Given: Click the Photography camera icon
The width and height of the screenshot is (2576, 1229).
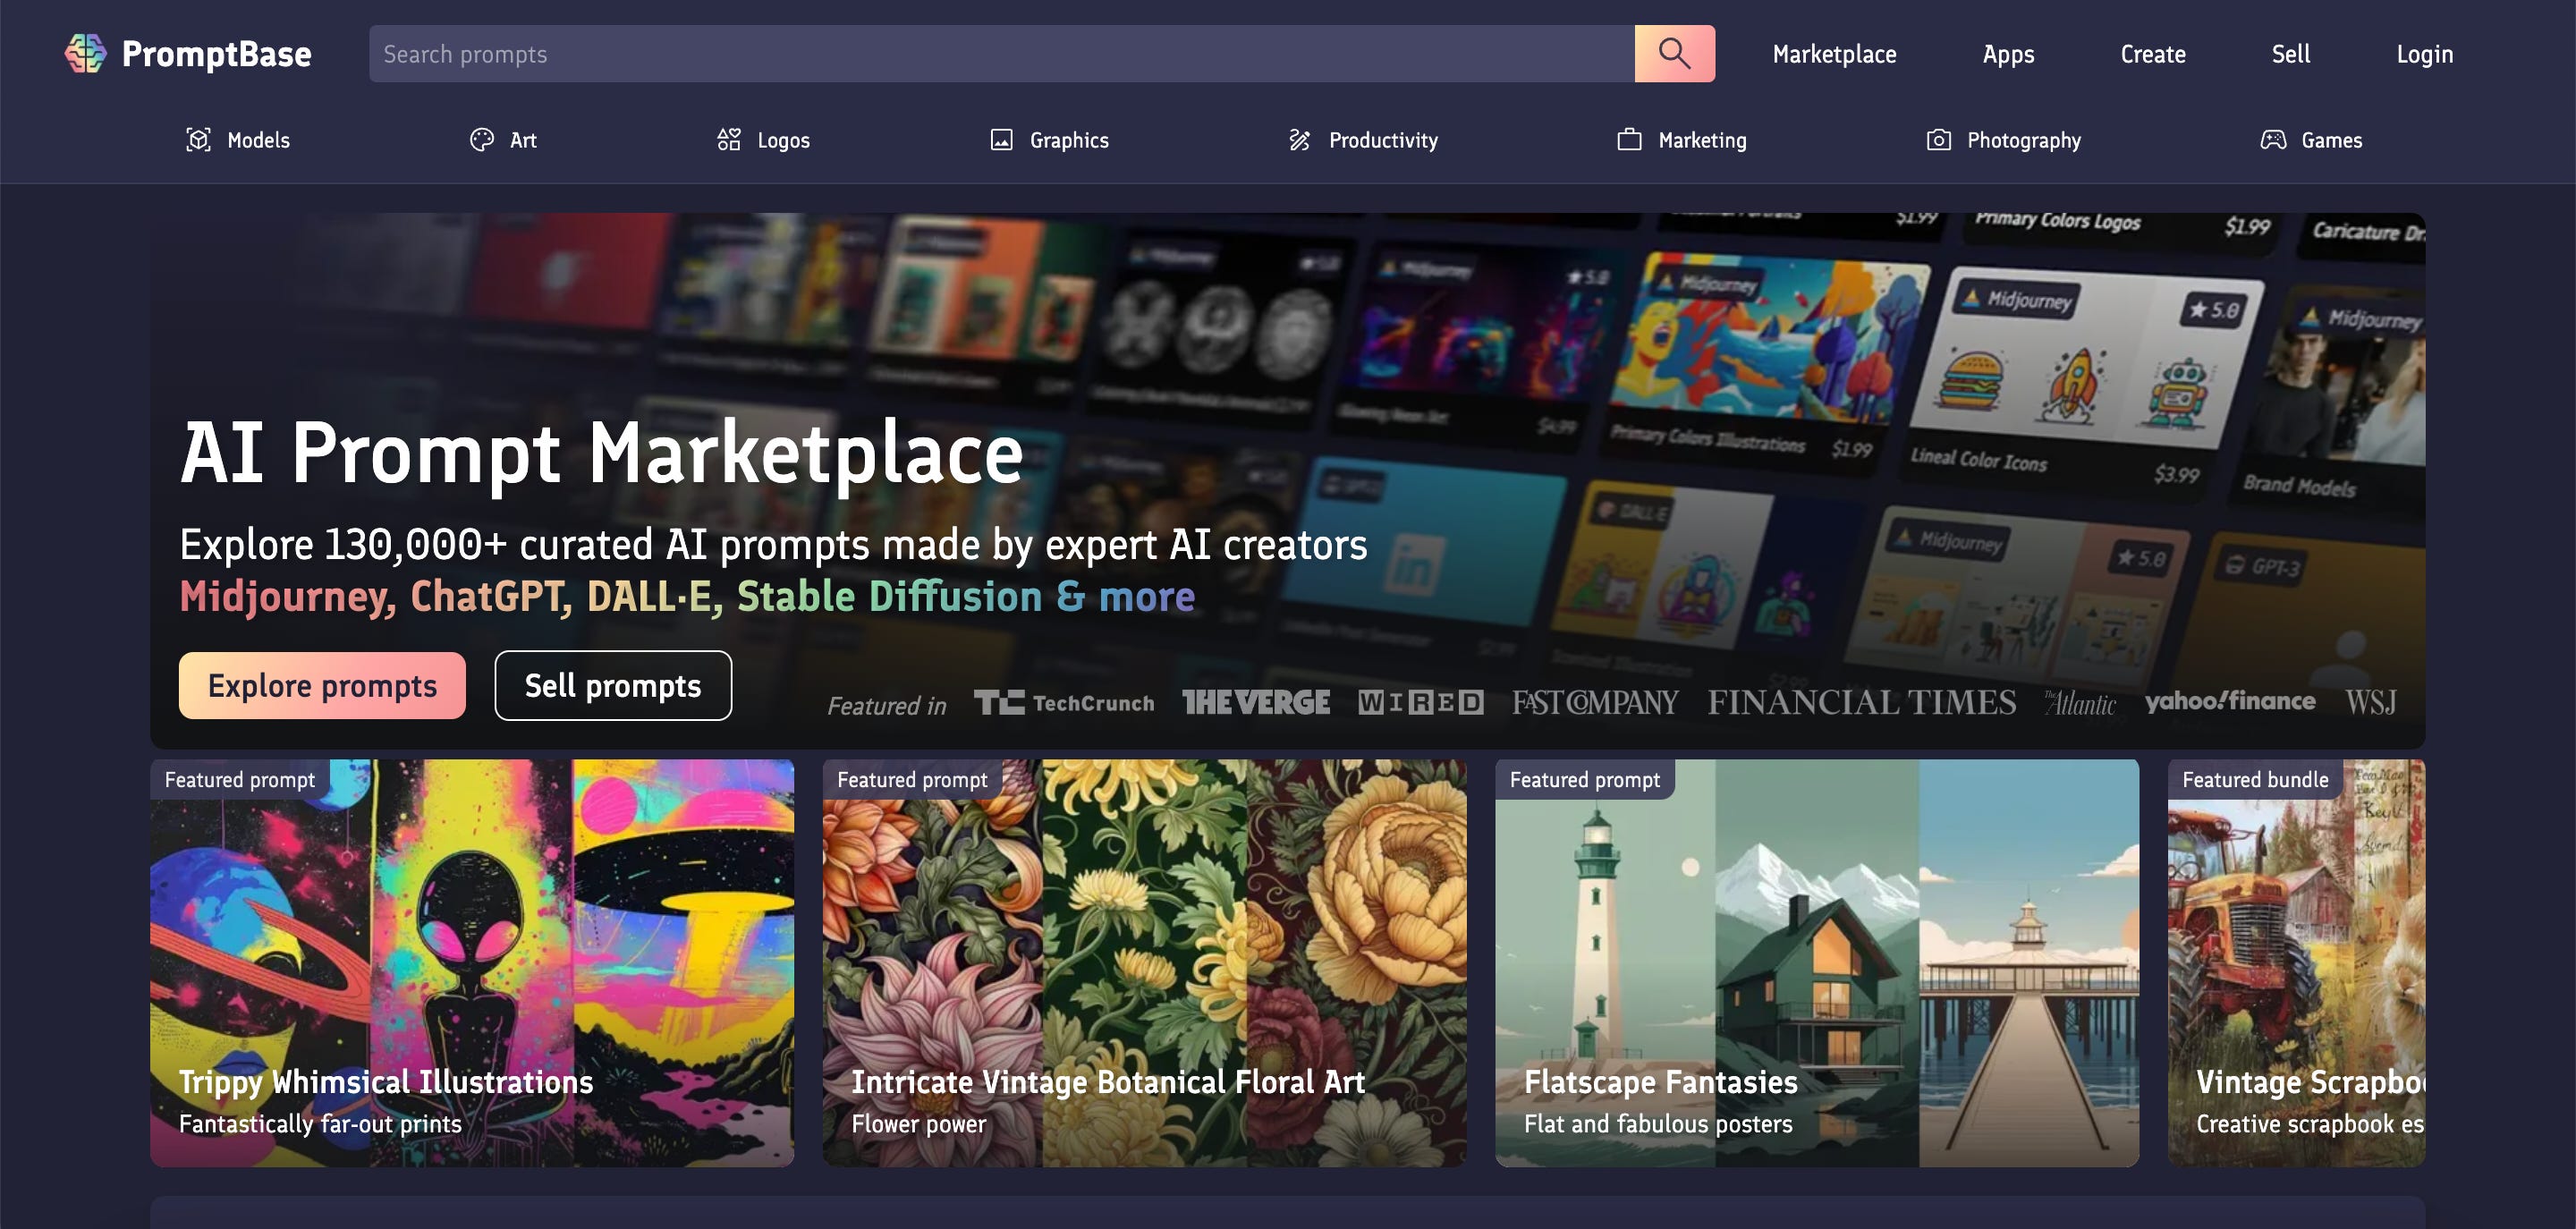Looking at the screenshot, I should pyautogui.click(x=1938, y=140).
